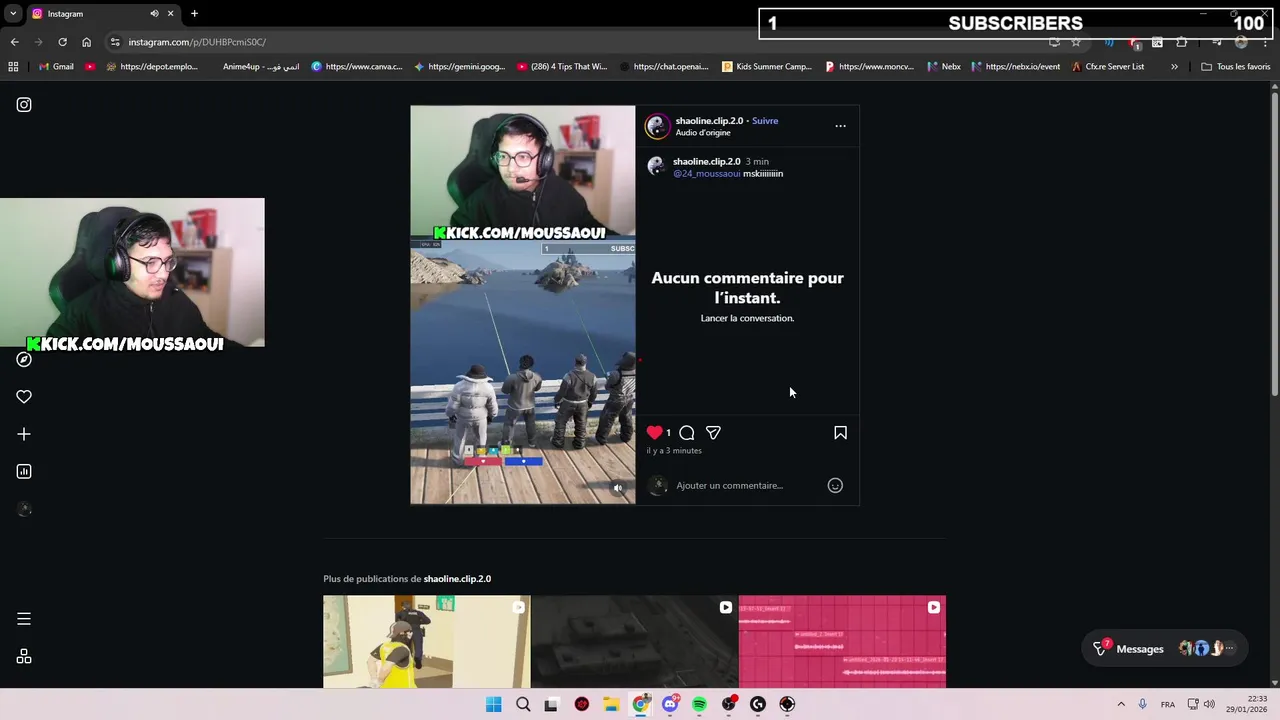
Task: View site information icon in address bar
Action: [x=115, y=42]
